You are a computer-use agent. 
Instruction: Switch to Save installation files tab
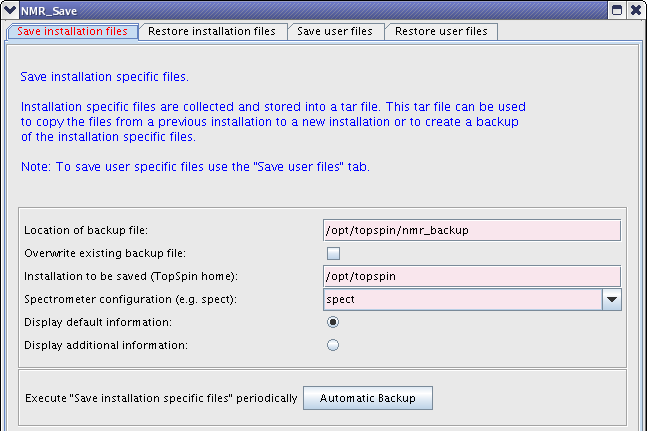pos(73,31)
